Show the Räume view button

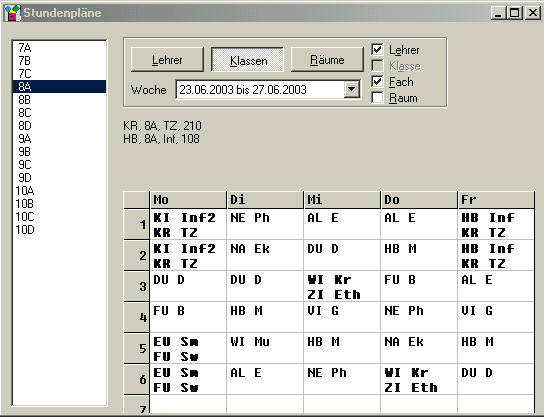[x=327, y=60]
